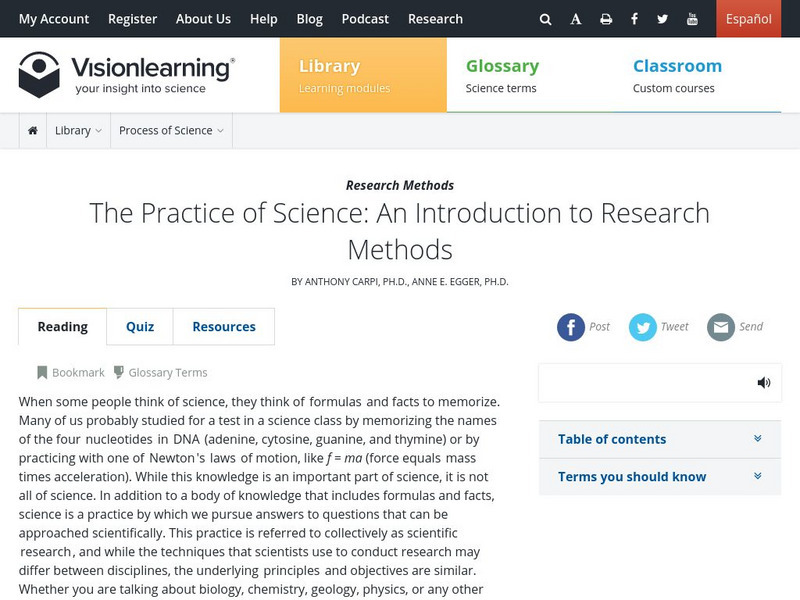
Task: Go to home via breadcrumb house icon
Action: coord(33,131)
